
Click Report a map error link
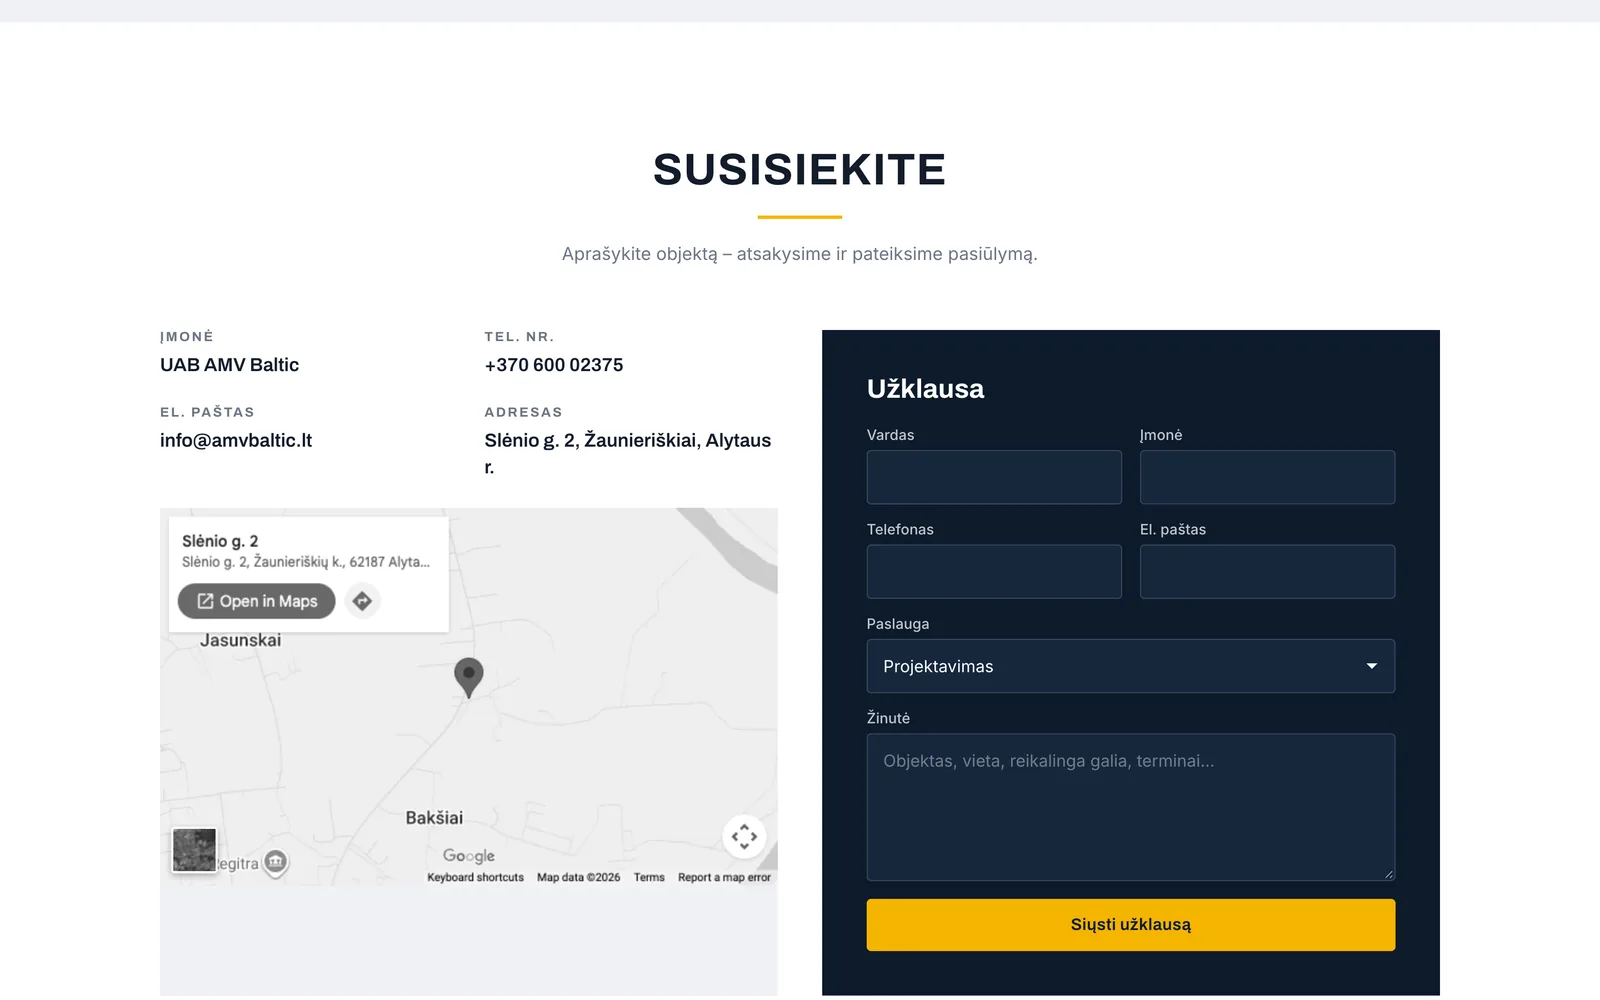[x=724, y=877]
